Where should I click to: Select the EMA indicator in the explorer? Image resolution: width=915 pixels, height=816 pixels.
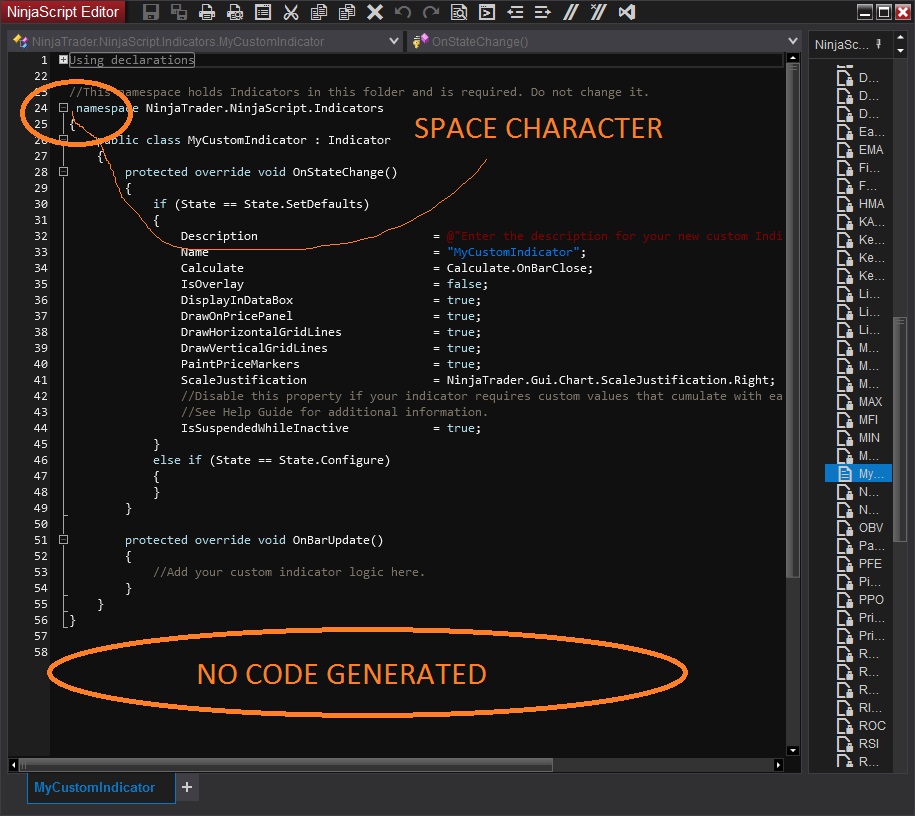870,150
